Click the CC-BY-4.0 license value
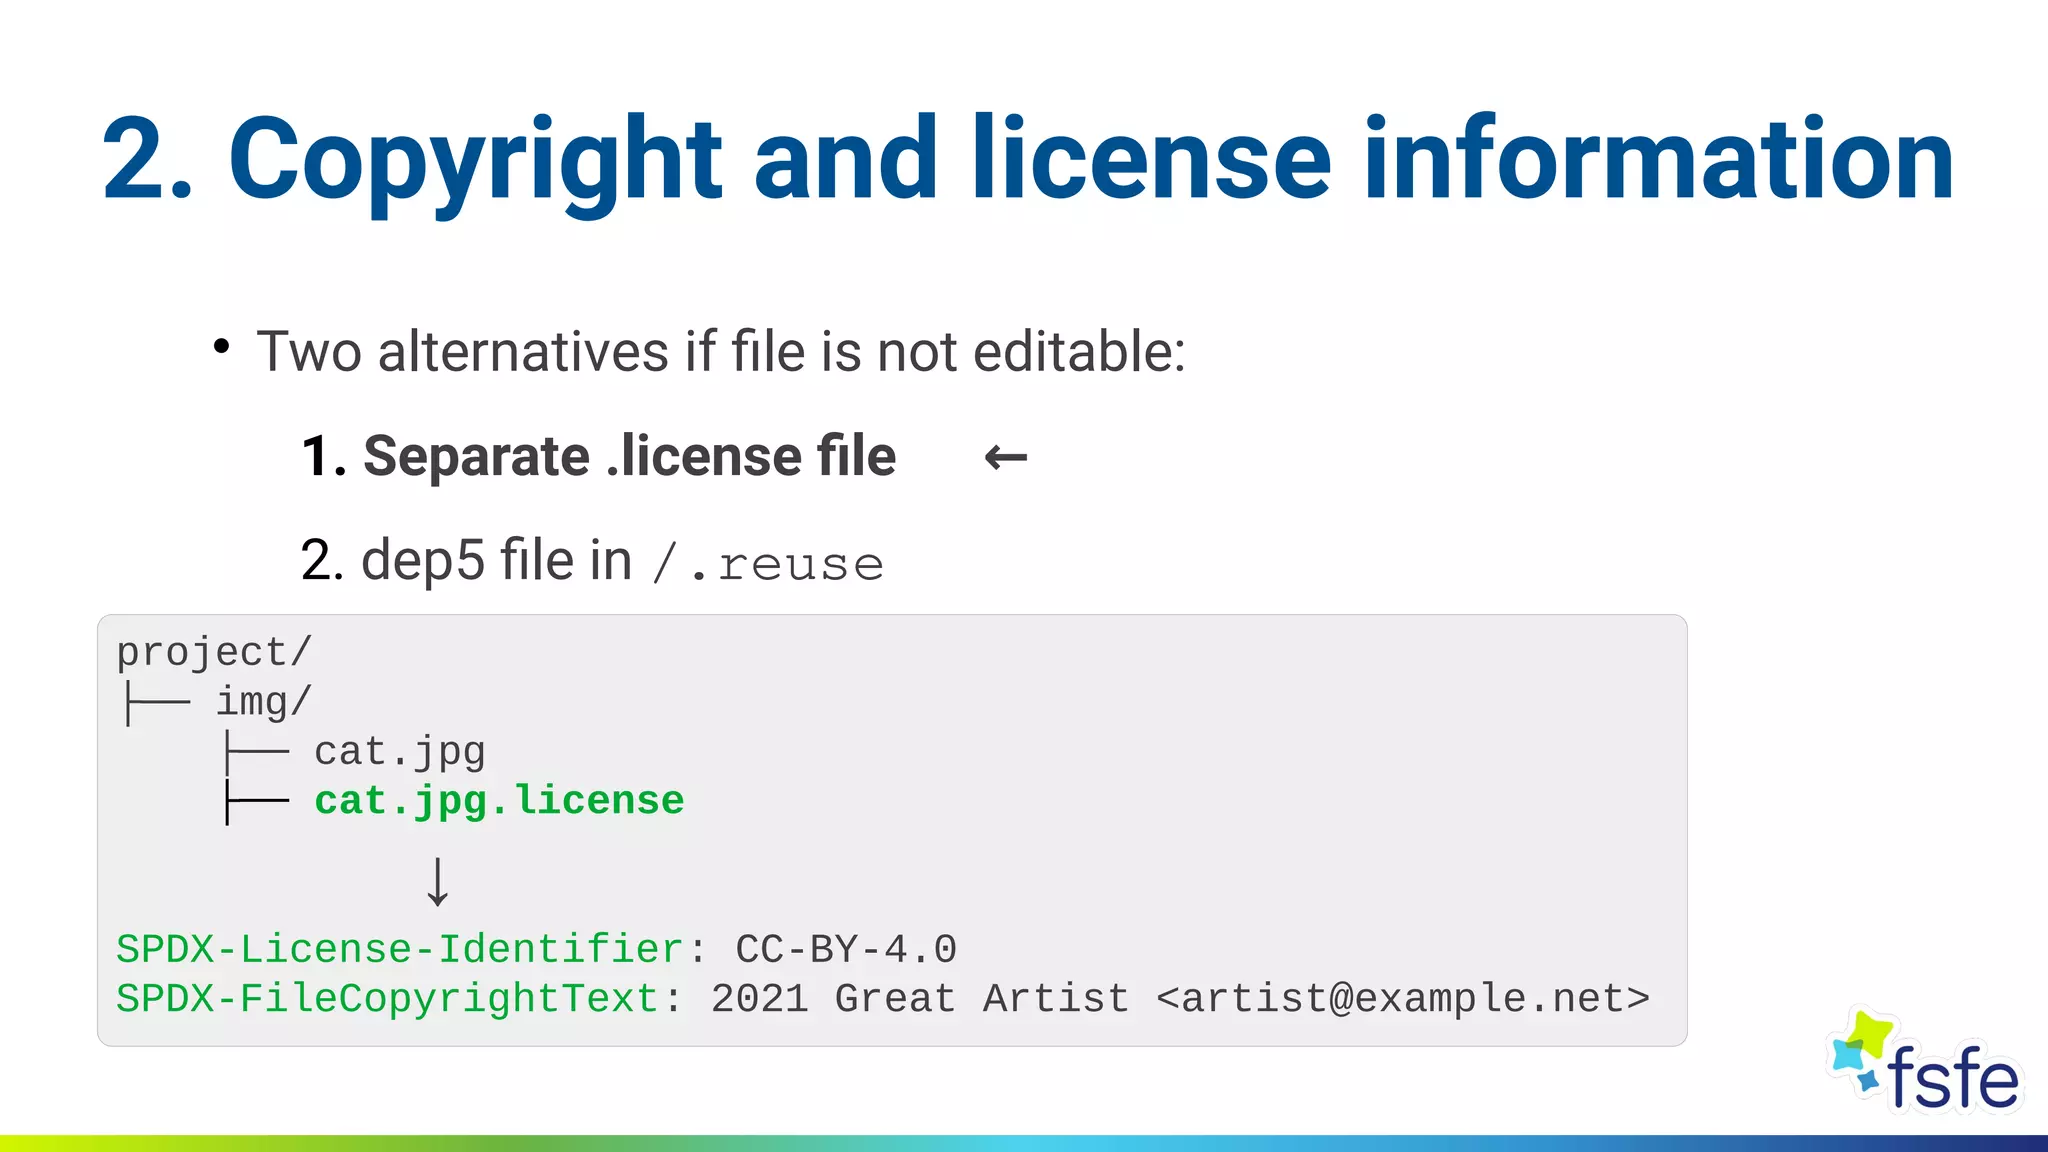The image size is (2048, 1152). point(846,949)
